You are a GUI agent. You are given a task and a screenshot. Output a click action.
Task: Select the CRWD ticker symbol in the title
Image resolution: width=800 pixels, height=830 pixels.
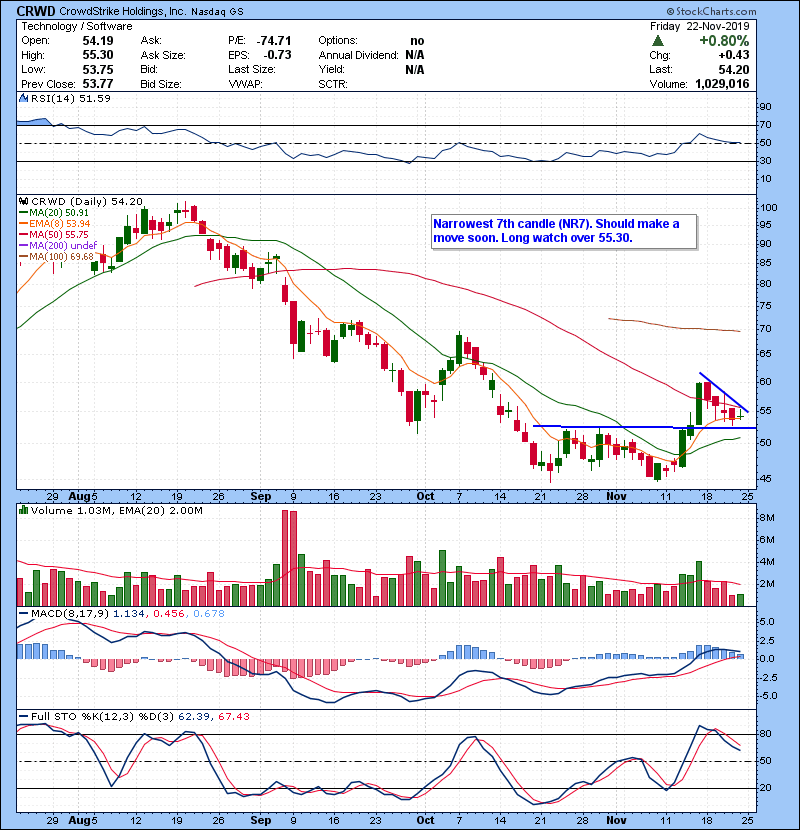(35, 11)
